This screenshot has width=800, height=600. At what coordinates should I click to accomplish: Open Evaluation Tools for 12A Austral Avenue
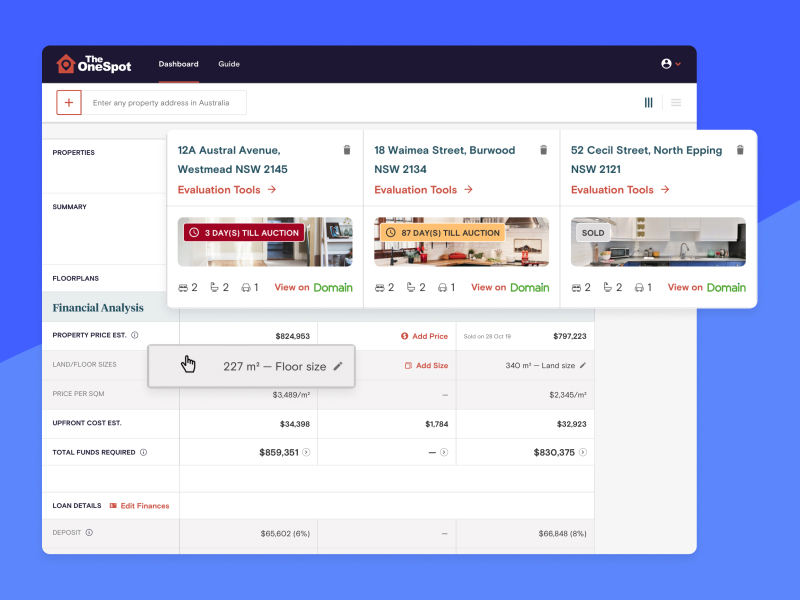(x=227, y=190)
